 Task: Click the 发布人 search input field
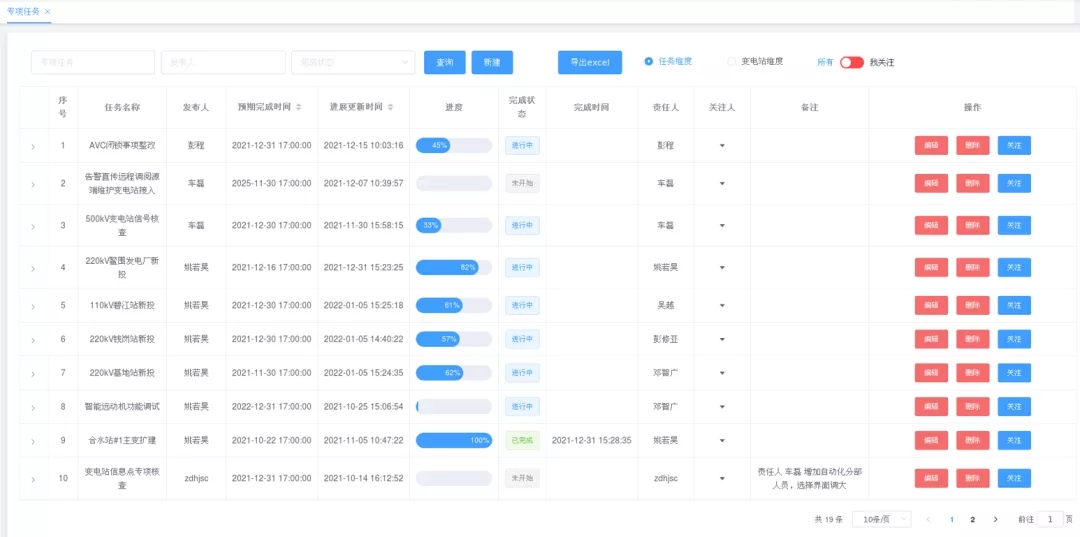coord(222,63)
